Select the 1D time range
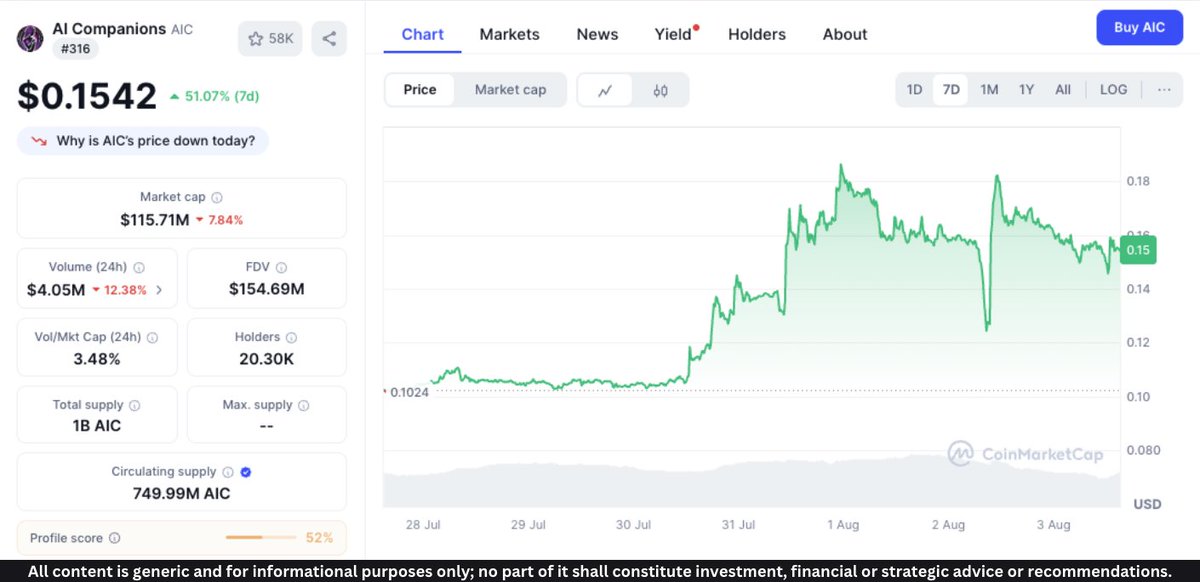Image resolution: width=1200 pixels, height=582 pixels. pyautogui.click(x=914, y=90)
